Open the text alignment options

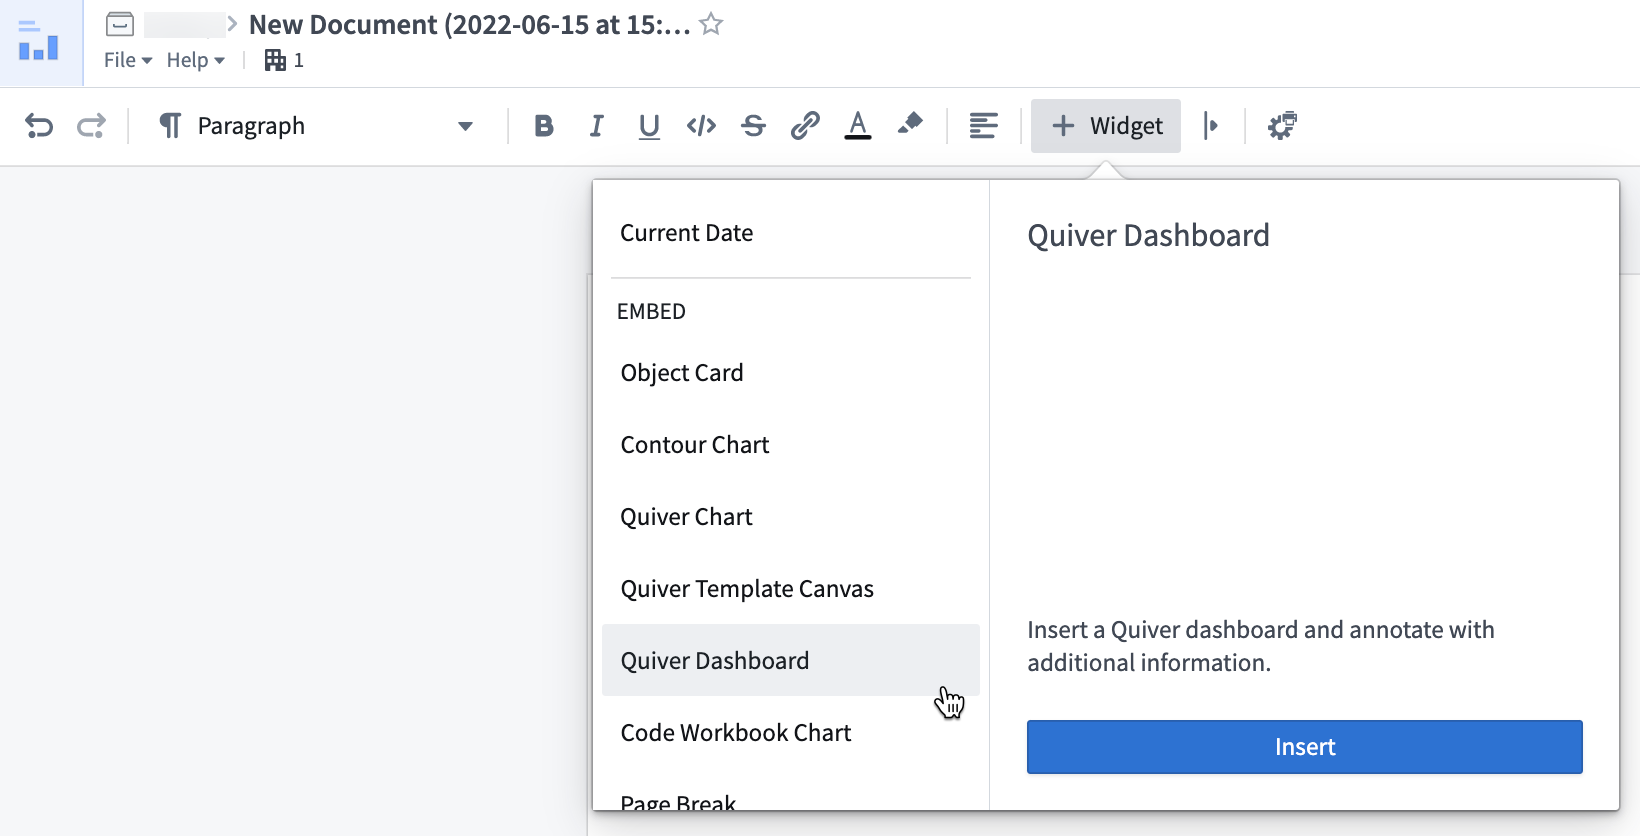984,126
